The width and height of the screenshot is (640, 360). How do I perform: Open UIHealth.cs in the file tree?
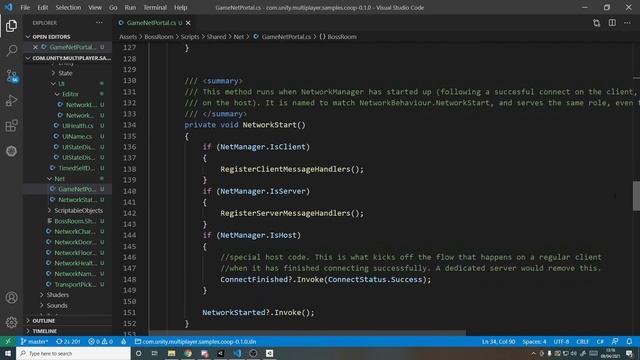78,126
